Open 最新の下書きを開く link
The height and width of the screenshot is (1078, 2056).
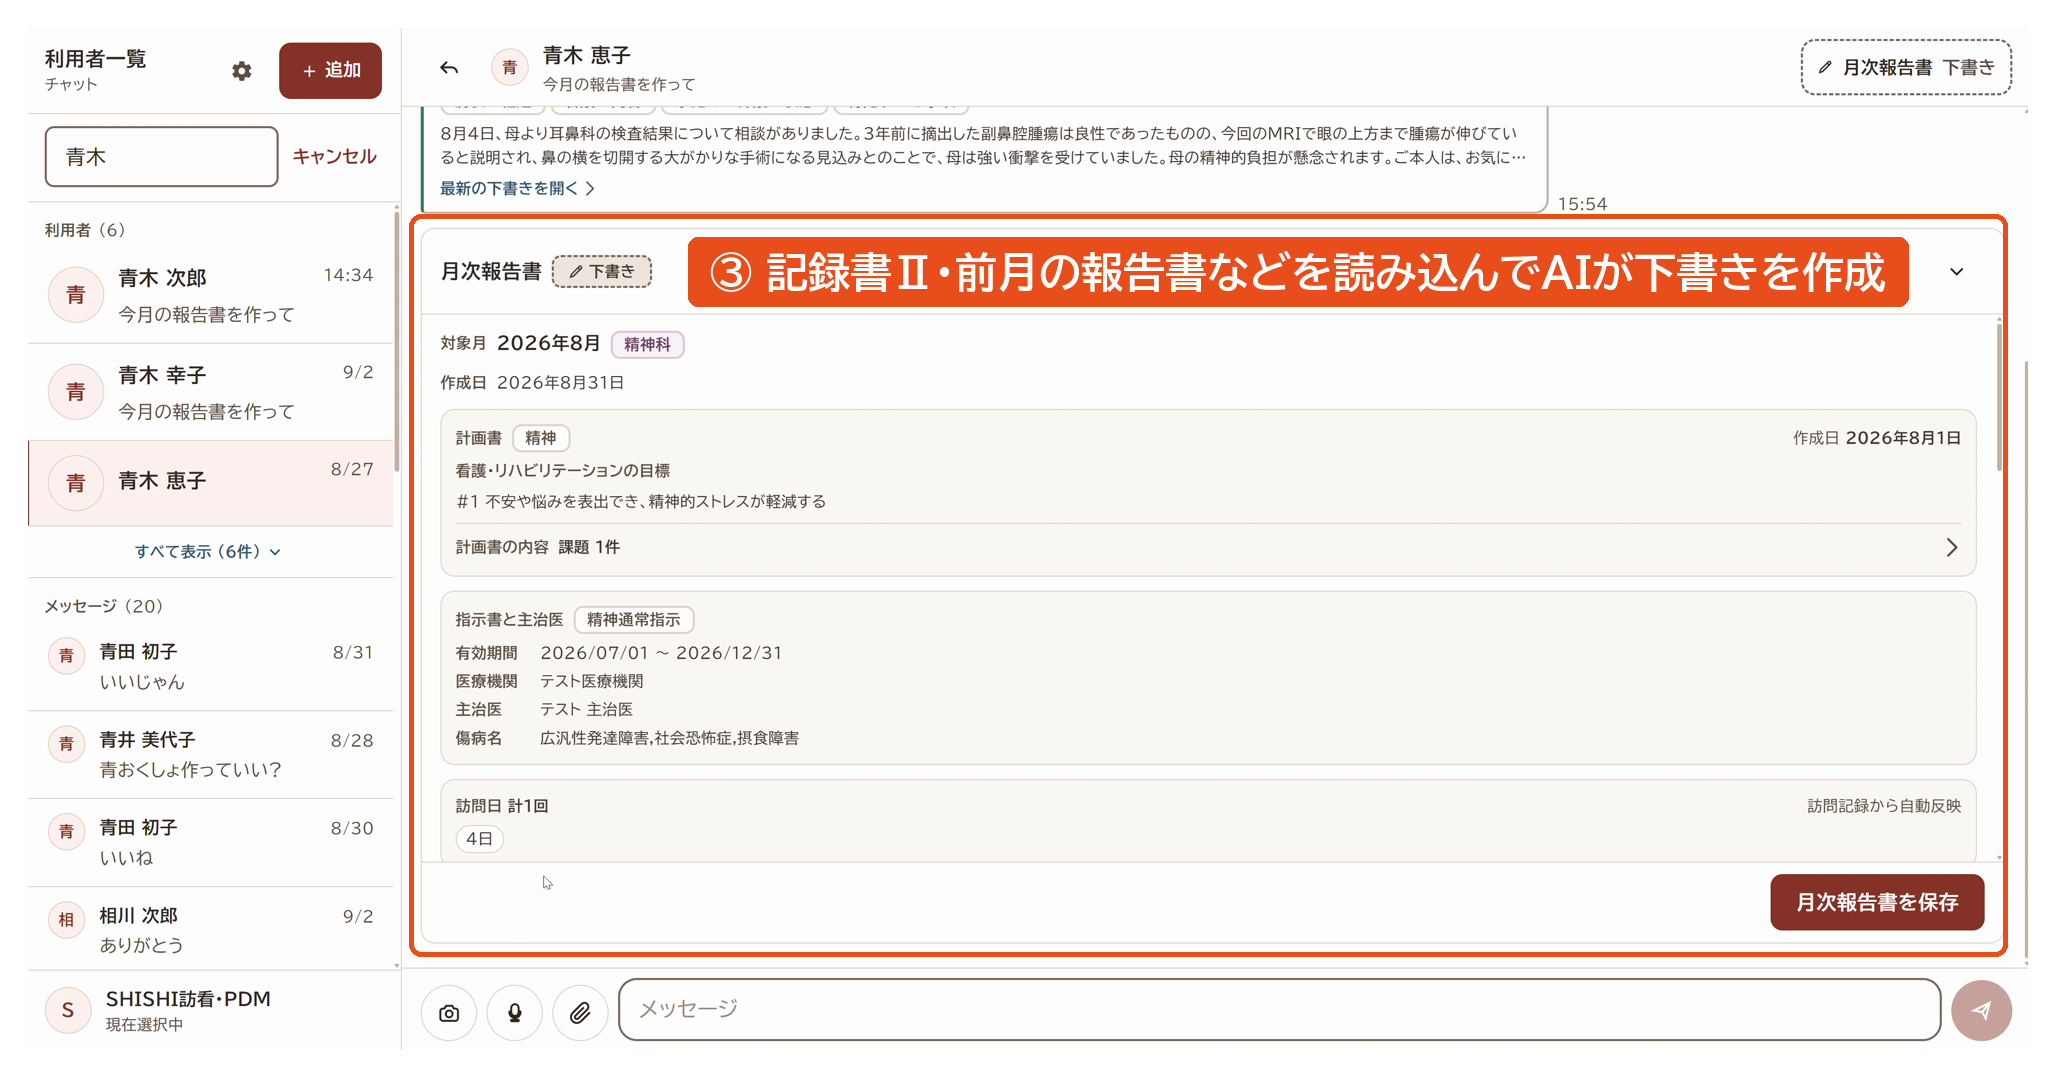517,188
